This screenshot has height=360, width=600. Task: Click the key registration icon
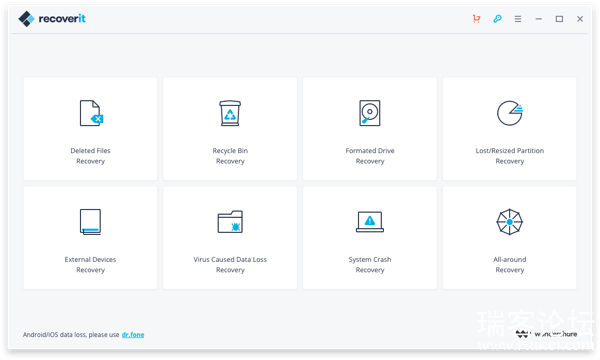point(497,19)
